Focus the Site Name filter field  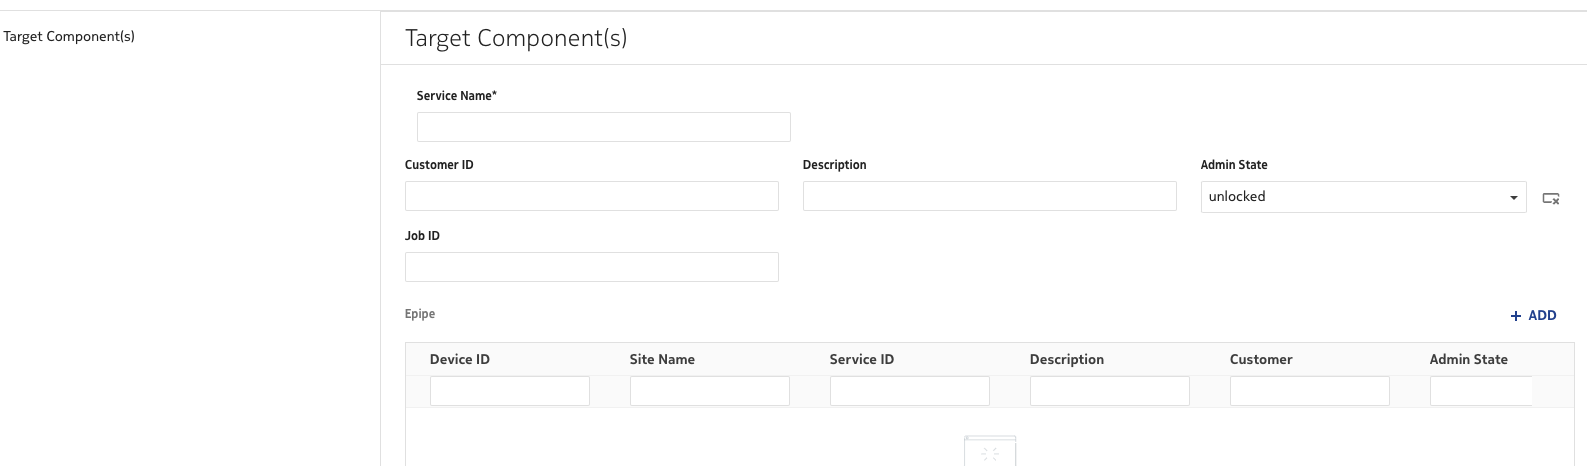[x=709, y=391]
